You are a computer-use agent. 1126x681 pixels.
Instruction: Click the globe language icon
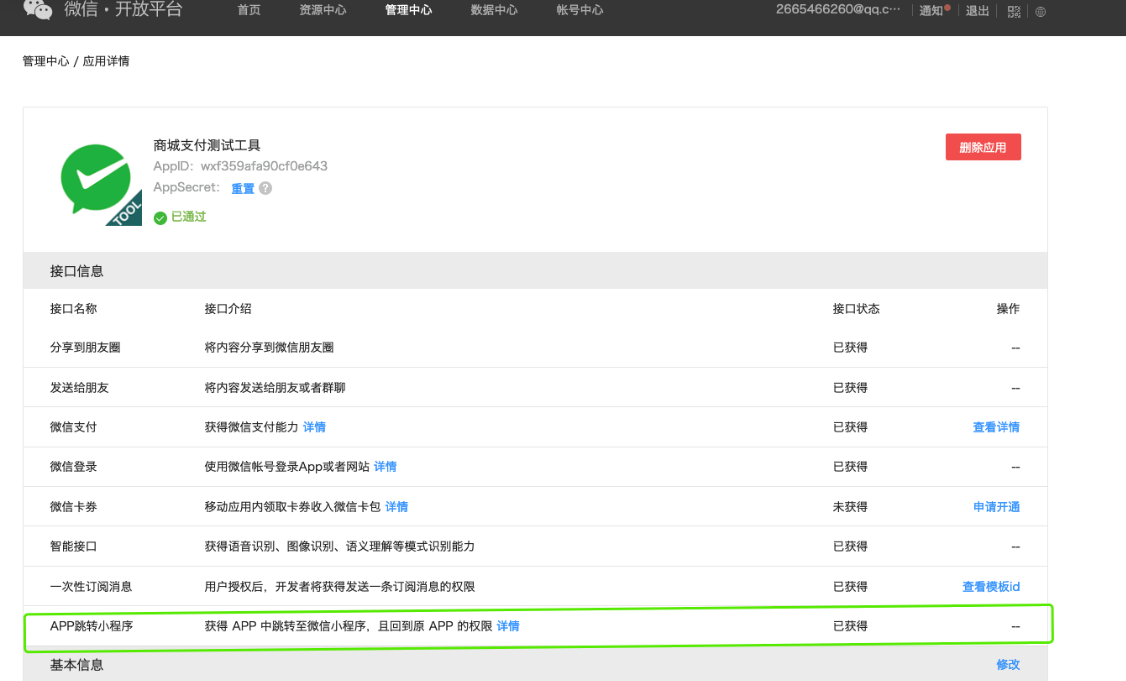(1041, 11)
